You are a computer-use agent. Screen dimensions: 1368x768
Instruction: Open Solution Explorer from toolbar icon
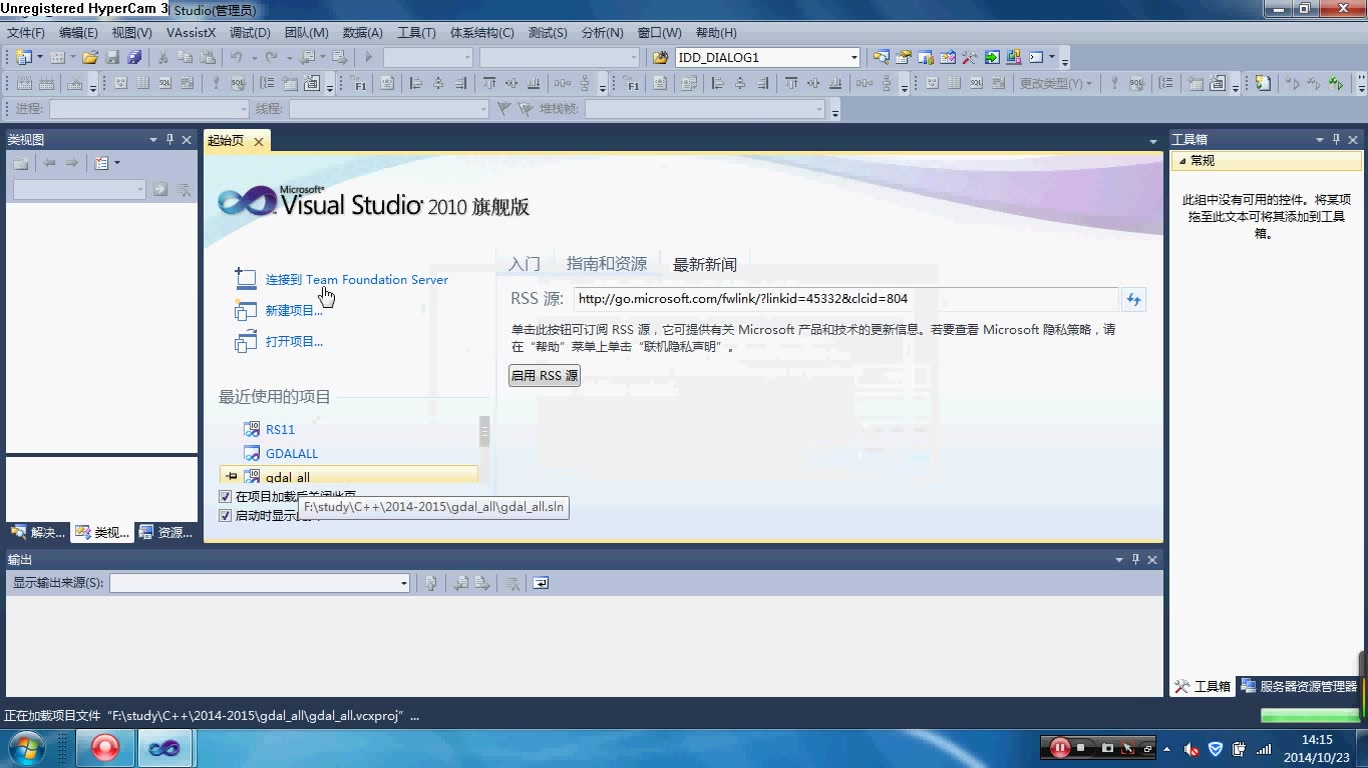click(x=881, y=57)
